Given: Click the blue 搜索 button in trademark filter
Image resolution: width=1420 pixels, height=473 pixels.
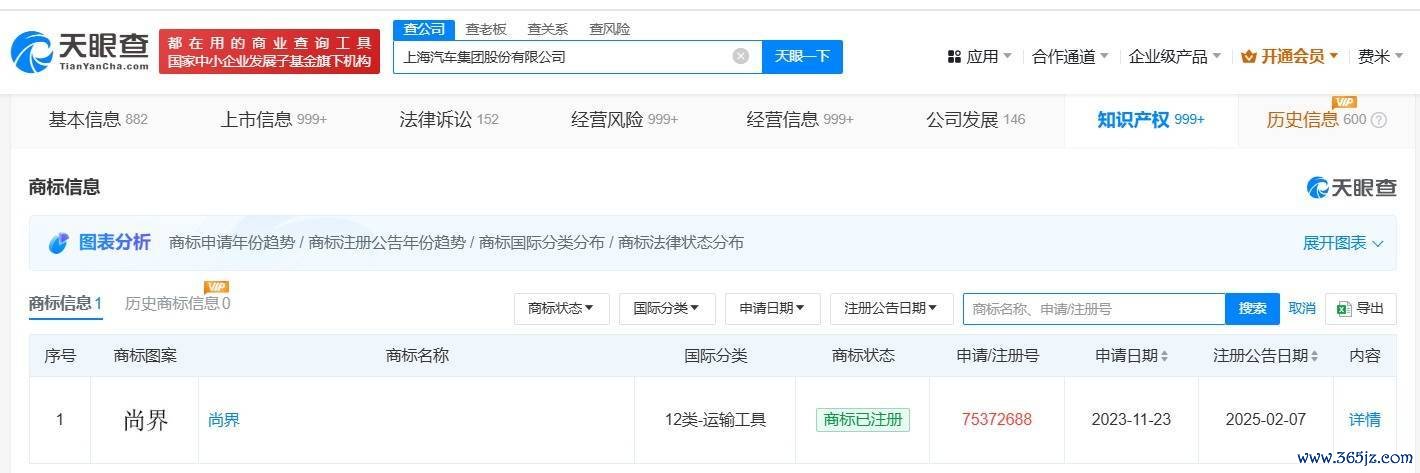Looking at the screenshot, I should 1252,309.
